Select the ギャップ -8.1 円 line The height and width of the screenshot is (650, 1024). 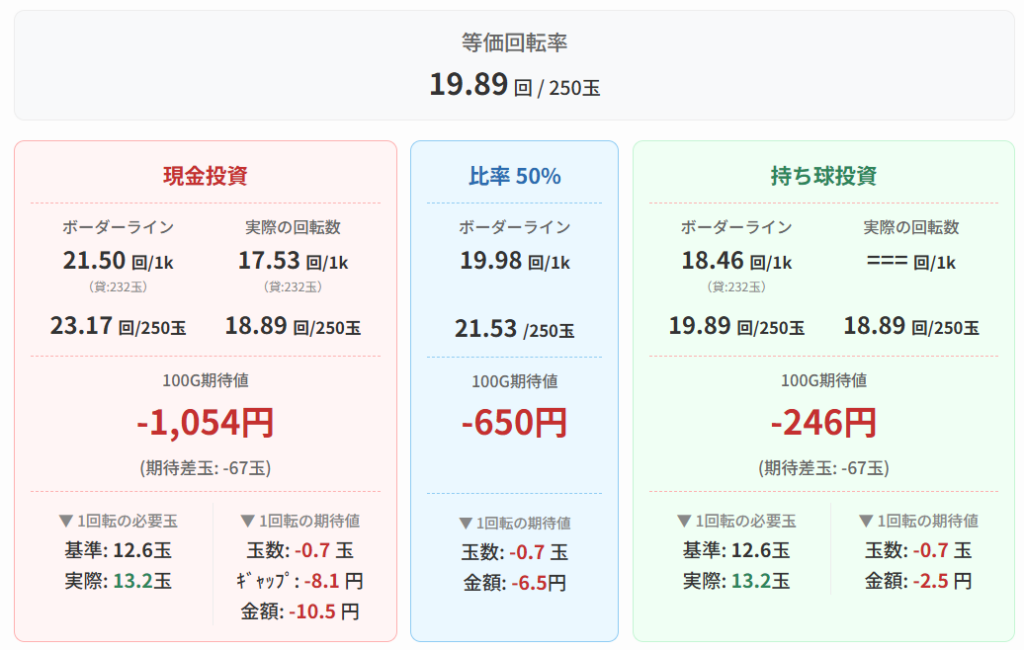tap(301, 581)
